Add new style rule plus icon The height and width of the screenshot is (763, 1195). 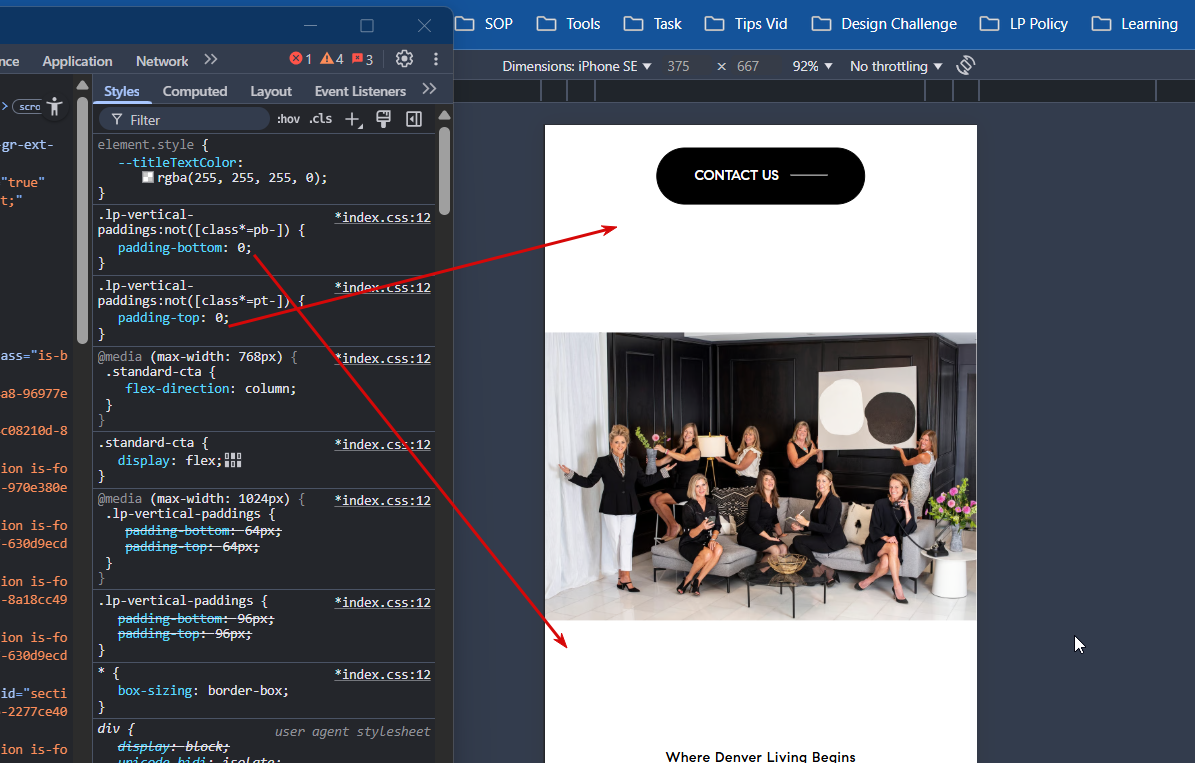click(354, 120)
